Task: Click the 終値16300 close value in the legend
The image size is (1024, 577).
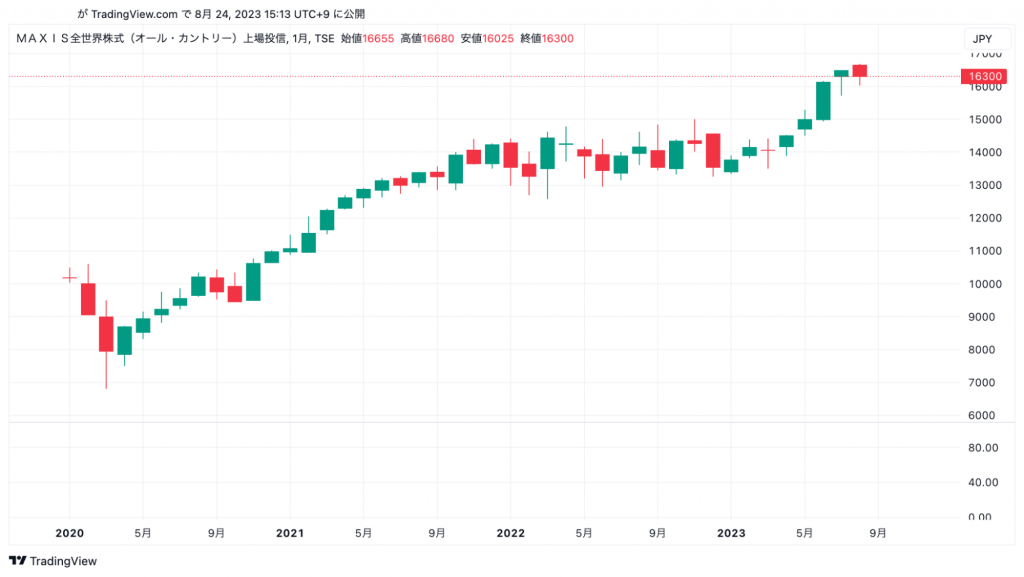Action: pyautogui.click(x=547, y=39)
